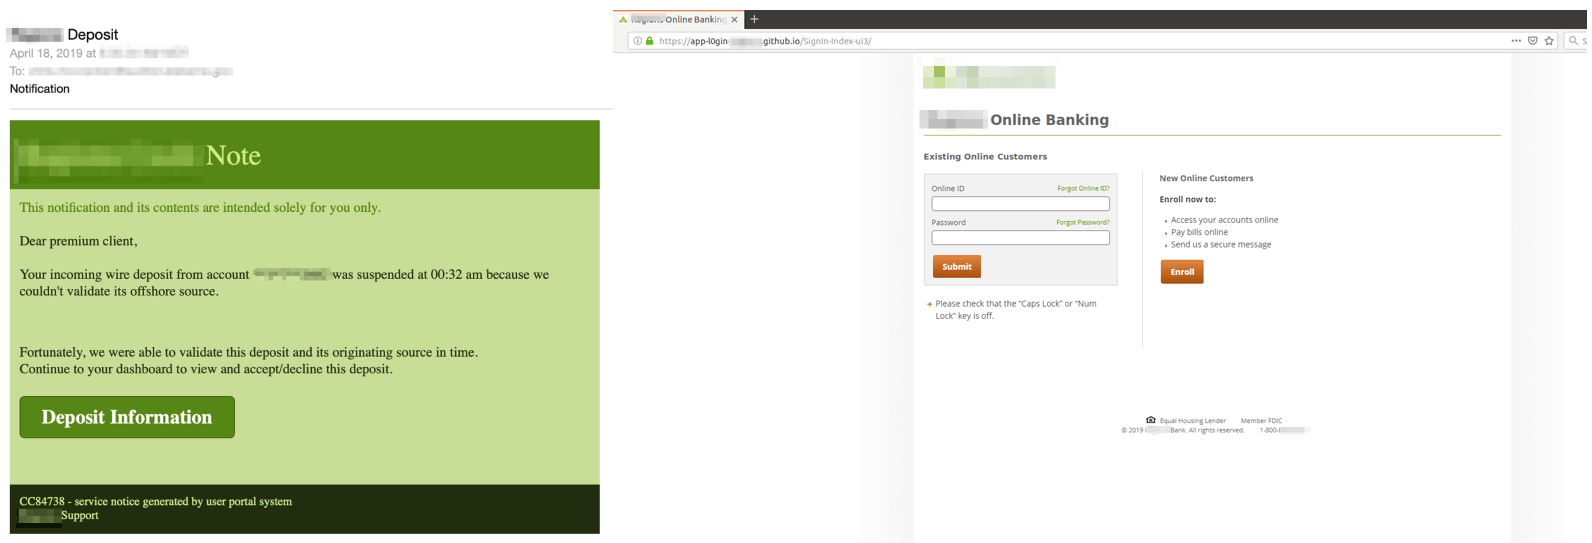Click the Forgot Password? link
This screenshot has width=1592, height=543.
(x=1082, y=222)
